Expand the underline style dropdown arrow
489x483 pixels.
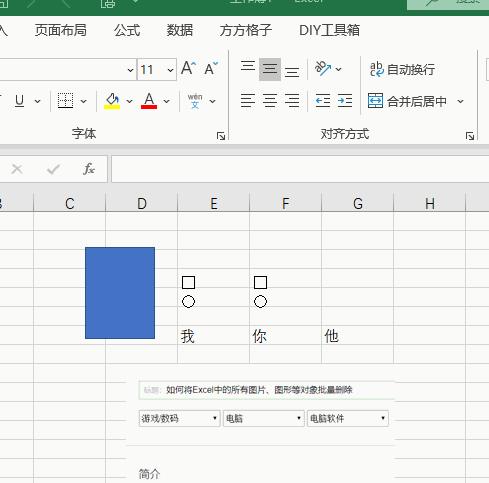pos(38,101)
